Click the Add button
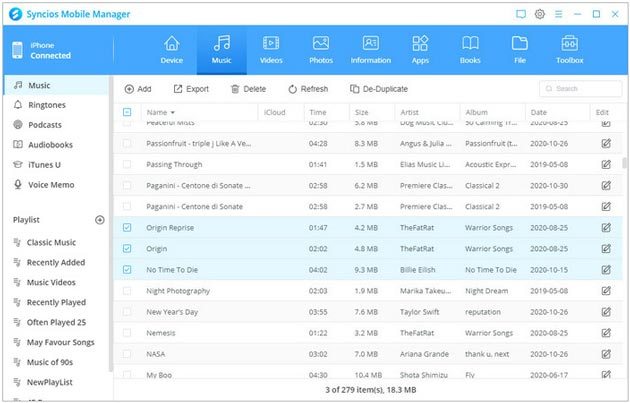 [138, 89]
